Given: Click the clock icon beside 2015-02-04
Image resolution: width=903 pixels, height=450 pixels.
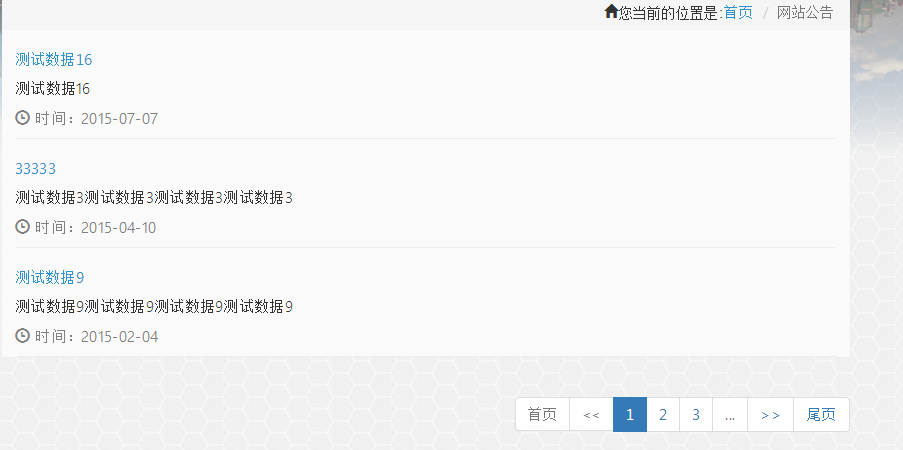Looking at the screenshot, I should 22,335.
